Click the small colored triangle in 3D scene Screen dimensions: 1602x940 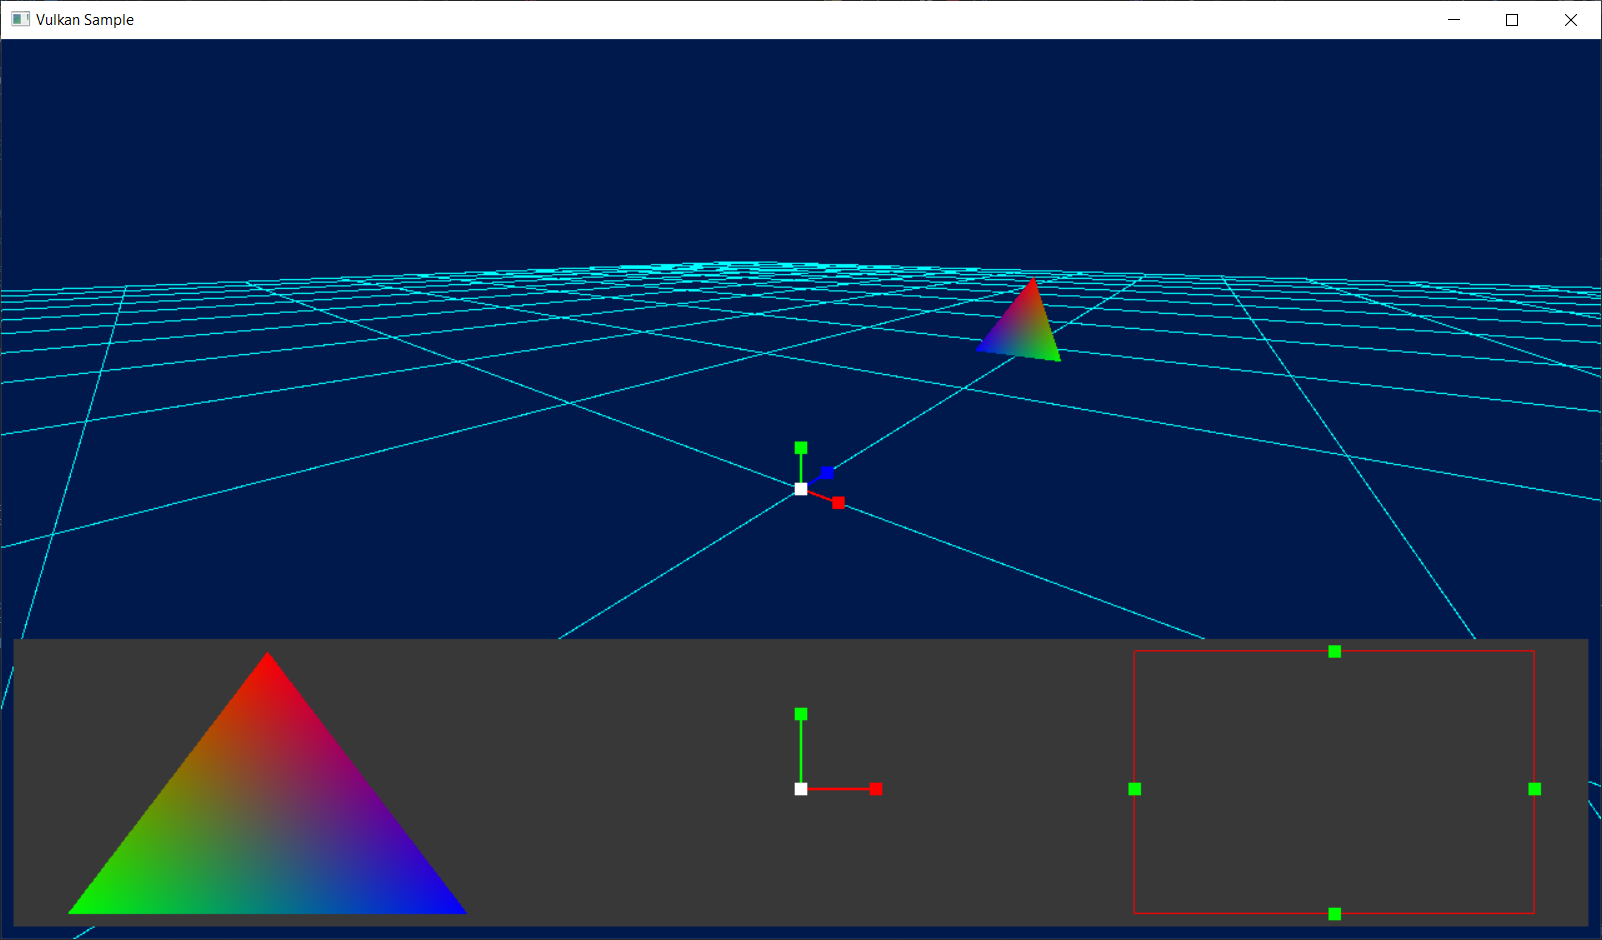1022,328
